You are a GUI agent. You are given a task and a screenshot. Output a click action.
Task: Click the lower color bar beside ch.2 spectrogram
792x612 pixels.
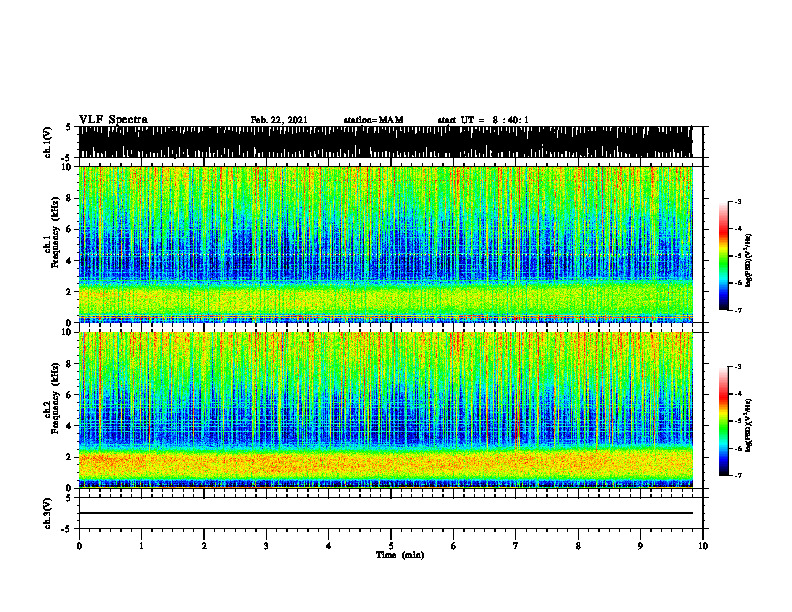[x=723, y=421]
